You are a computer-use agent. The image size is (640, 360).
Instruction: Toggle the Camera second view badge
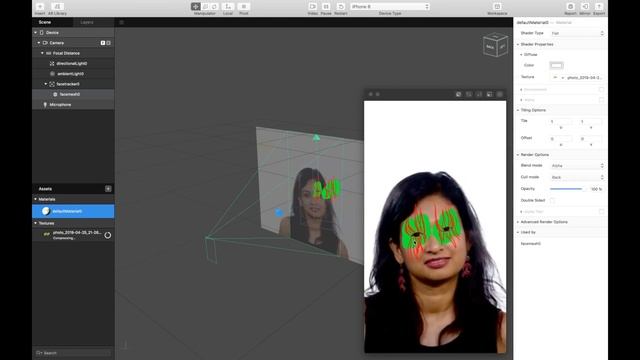point(109,43)
